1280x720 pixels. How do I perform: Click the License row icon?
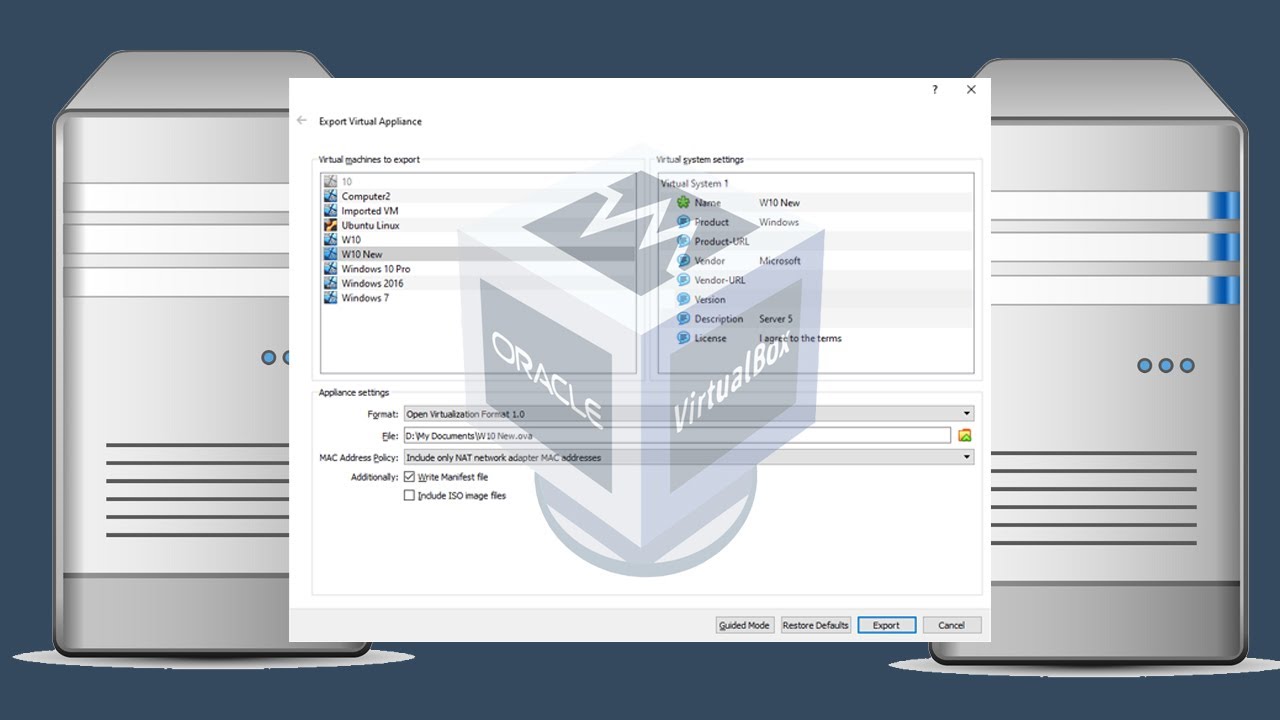pos(684,338)
